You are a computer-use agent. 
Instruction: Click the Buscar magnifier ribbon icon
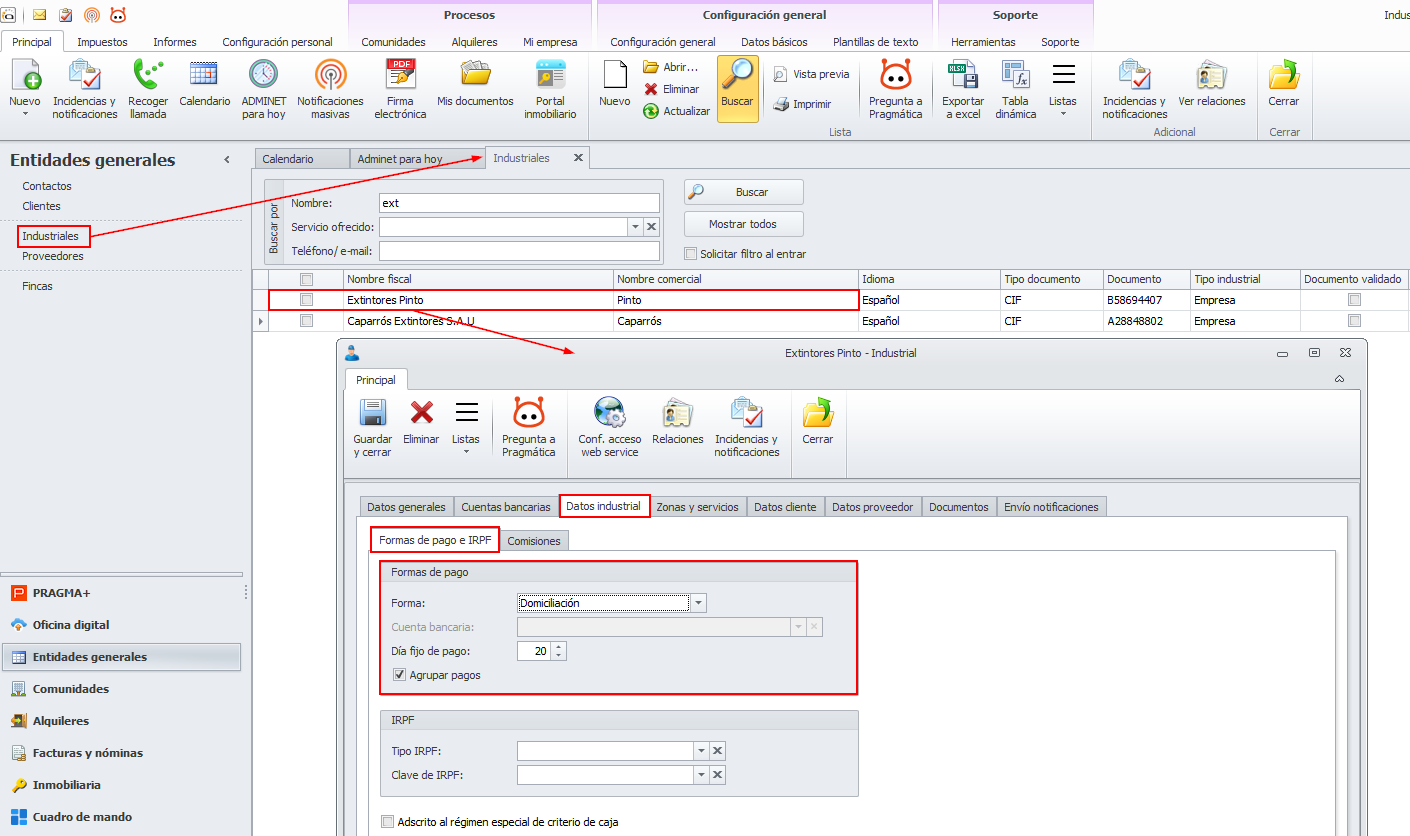pyautogui.click(x=737, y=88)
